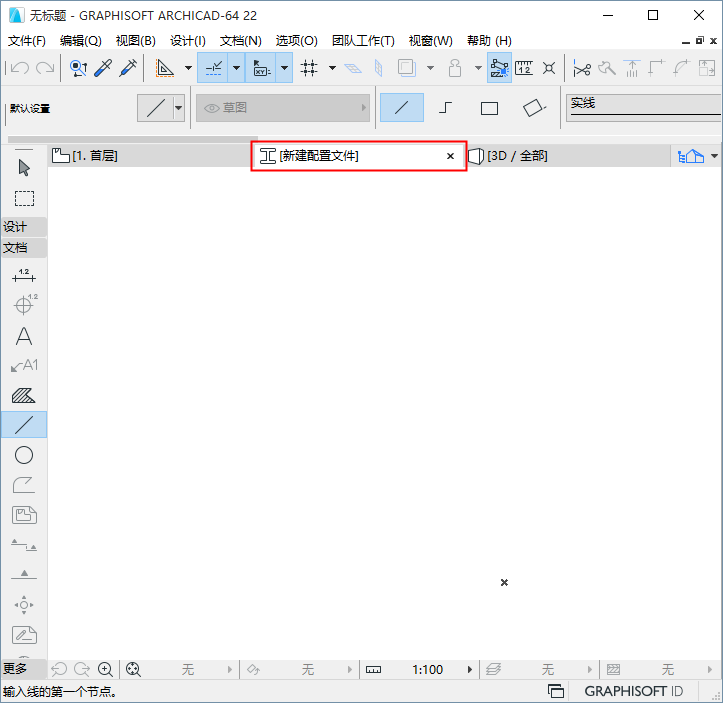Open the 选项(O) menu
This screenshot has height=703, width=723.
coord(296,41)
